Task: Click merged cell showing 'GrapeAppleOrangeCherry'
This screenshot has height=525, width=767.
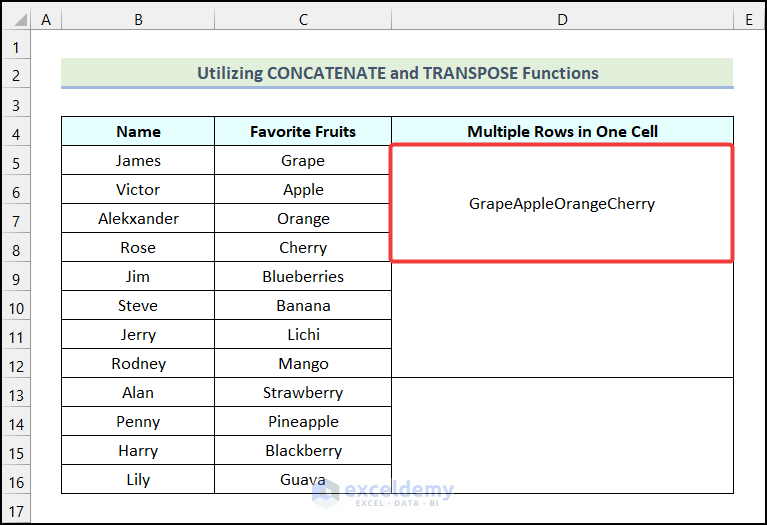Action: pos(562,204)
